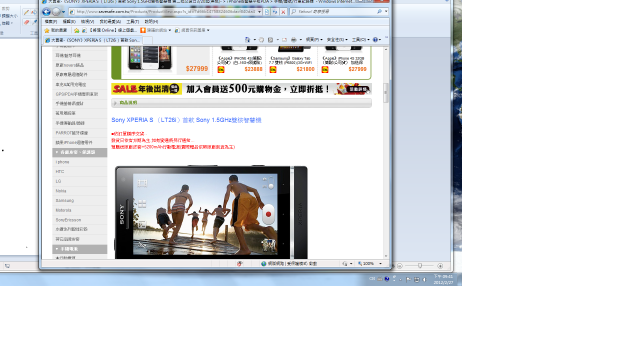Open the SonyEricsson sidebar category
This screenshot has height=360, width=640.
click(x=68, y=220)
